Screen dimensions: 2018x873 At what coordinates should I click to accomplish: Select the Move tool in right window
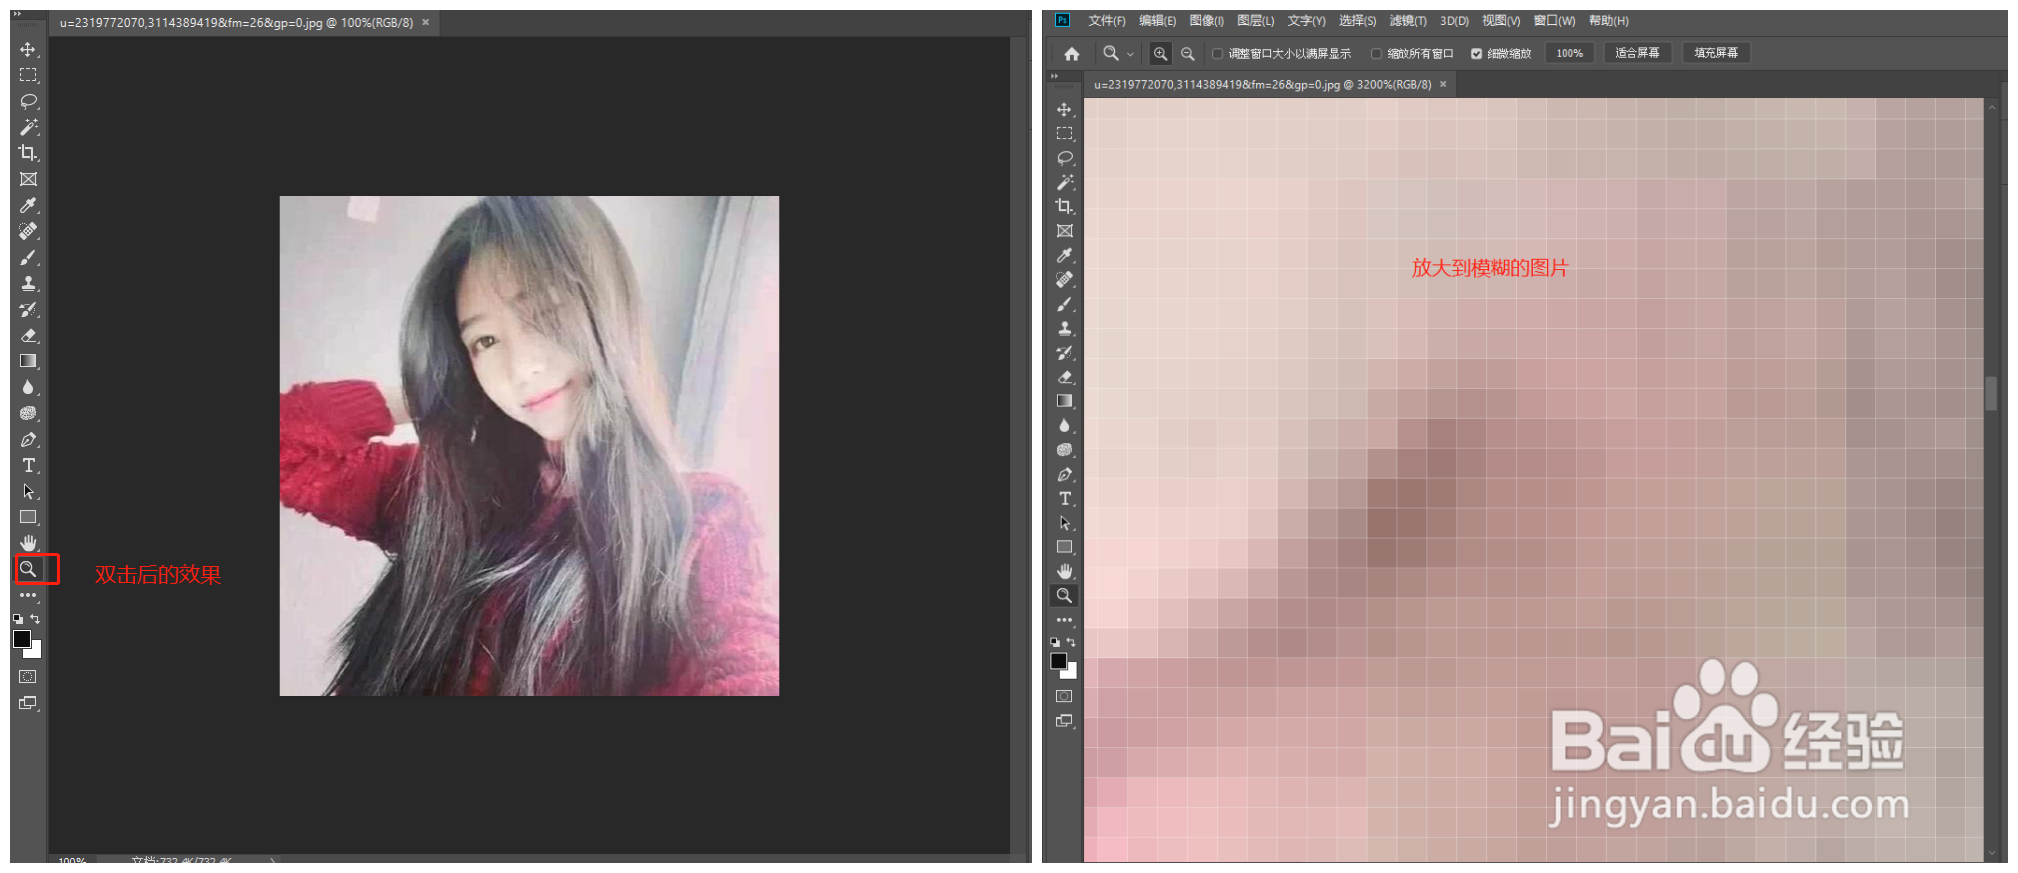pyautogui.click(x=1064, y=109)
